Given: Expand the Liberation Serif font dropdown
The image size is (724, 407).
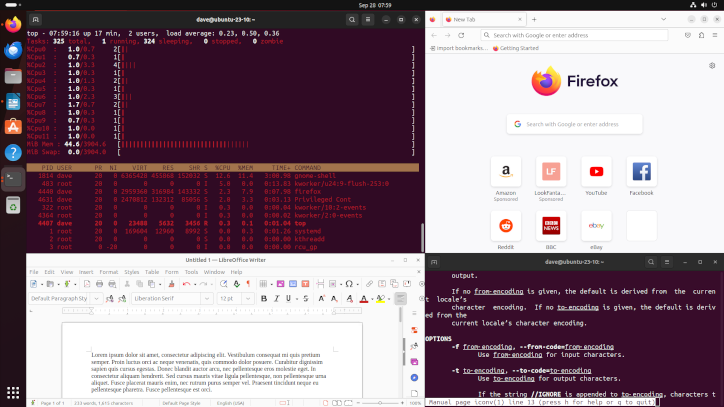Looking at the screenshot, I should click(207, 298).
